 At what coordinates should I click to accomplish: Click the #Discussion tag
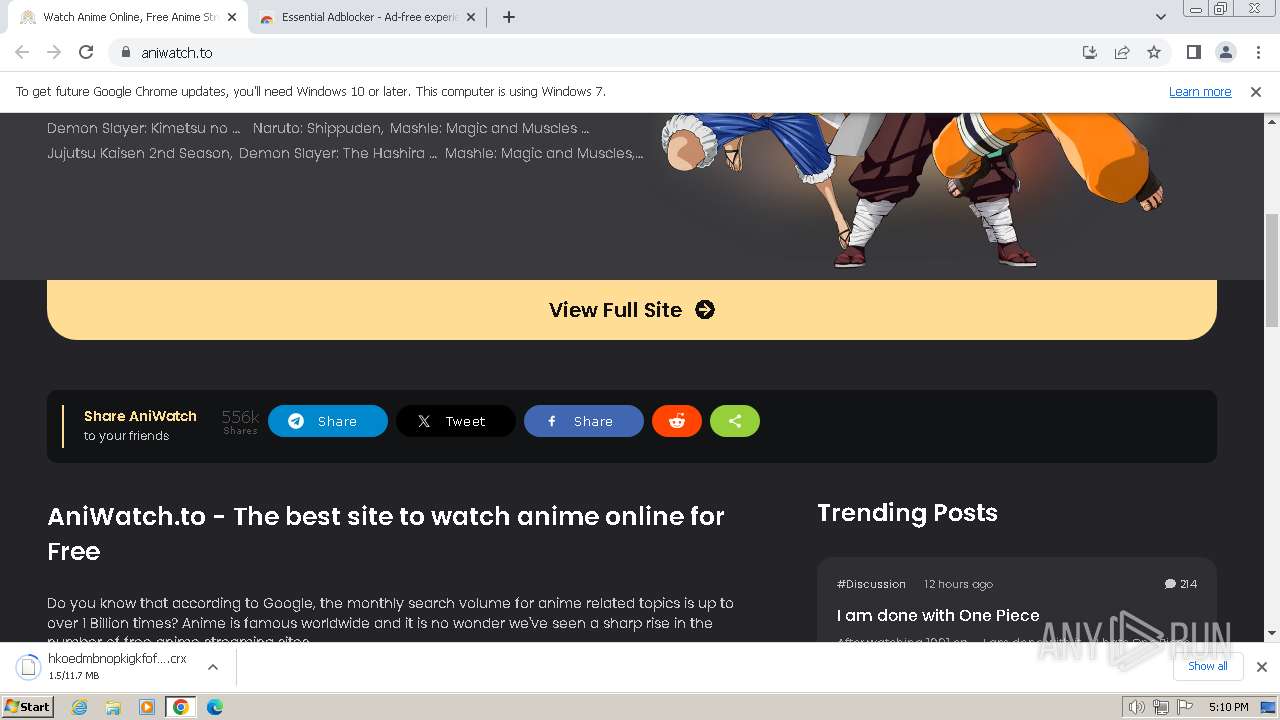[x=871, y=584]
